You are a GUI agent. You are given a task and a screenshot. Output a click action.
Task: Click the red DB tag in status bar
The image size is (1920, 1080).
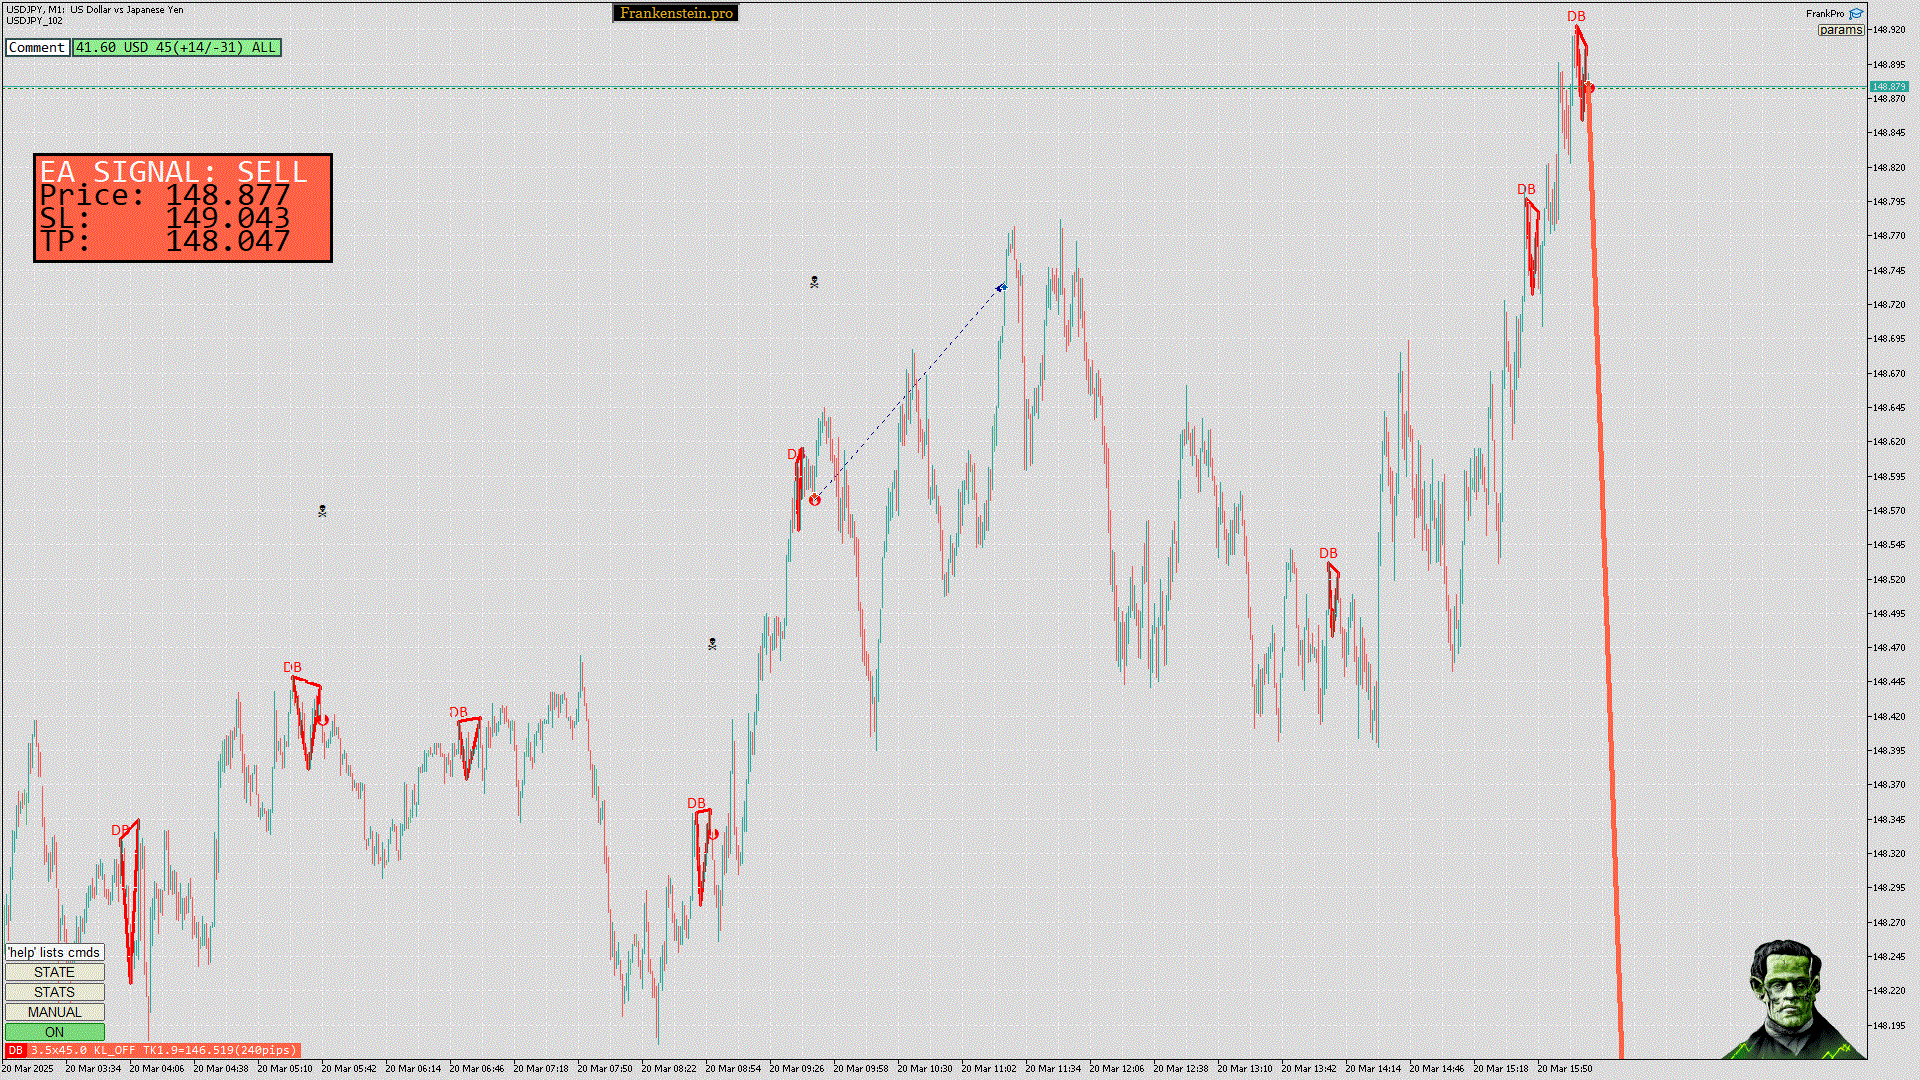(15, 1050)
